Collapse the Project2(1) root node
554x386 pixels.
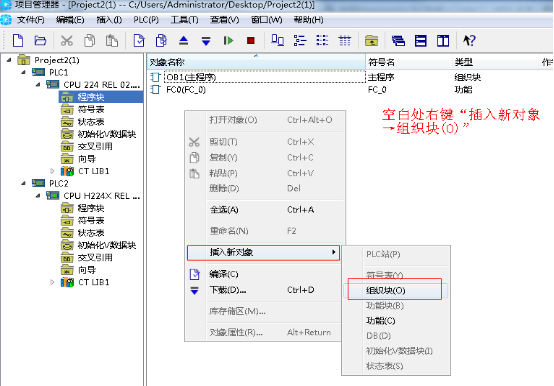coord(9,60)
